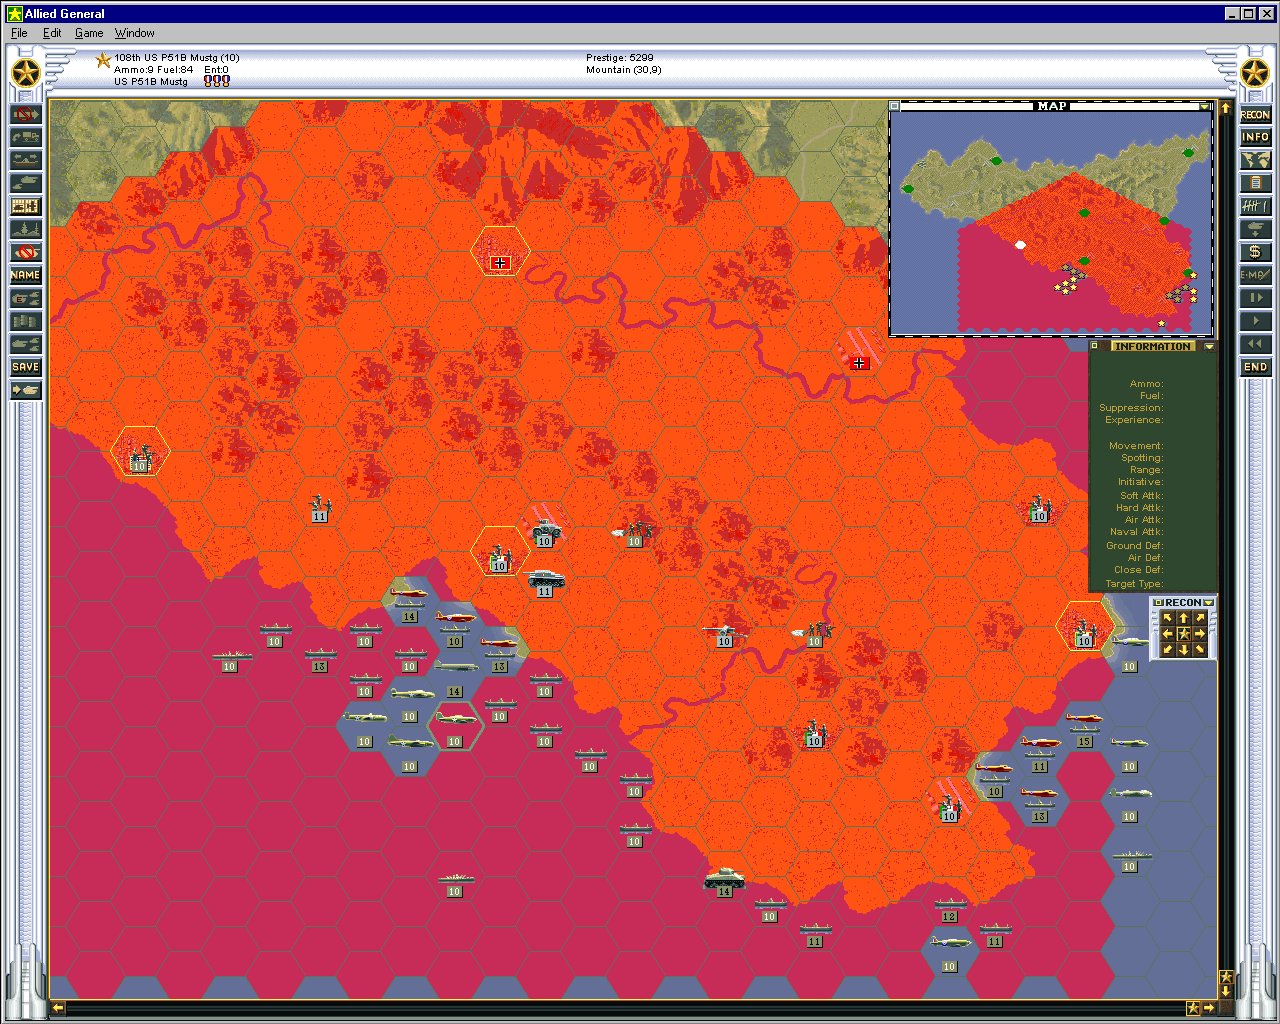Open the strategic grid map icon
The width and height of the screenshot is (1280, 1024).
(25, 206)
